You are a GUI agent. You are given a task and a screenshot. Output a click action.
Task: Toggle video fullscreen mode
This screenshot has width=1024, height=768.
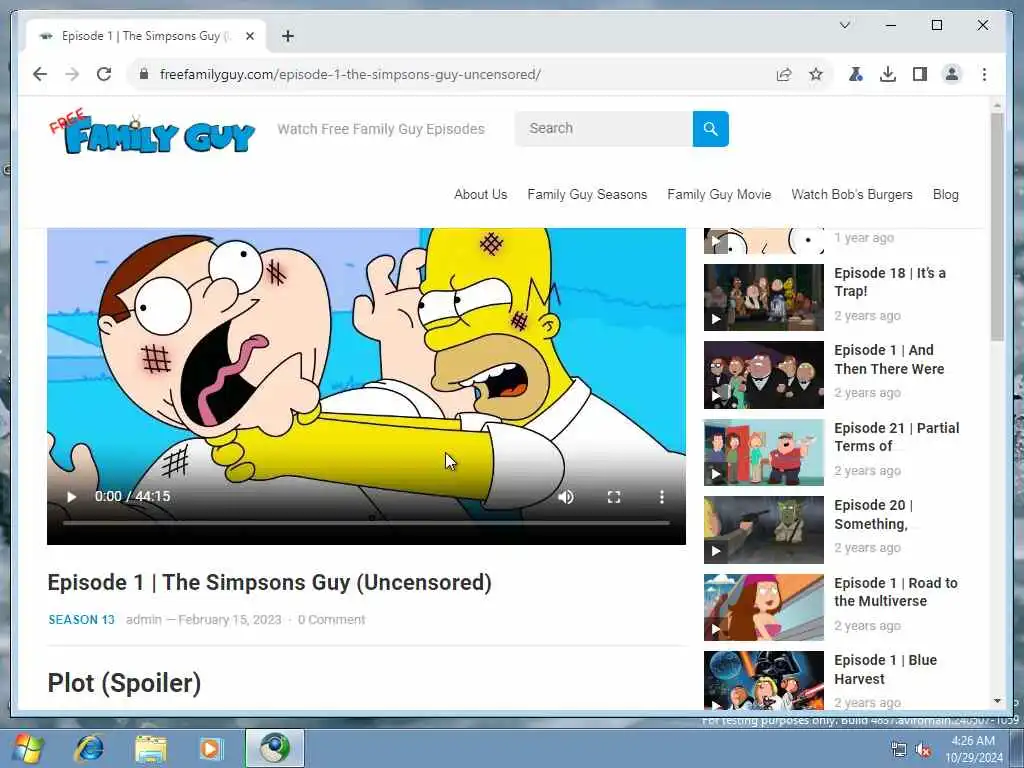tap(614, 497)
